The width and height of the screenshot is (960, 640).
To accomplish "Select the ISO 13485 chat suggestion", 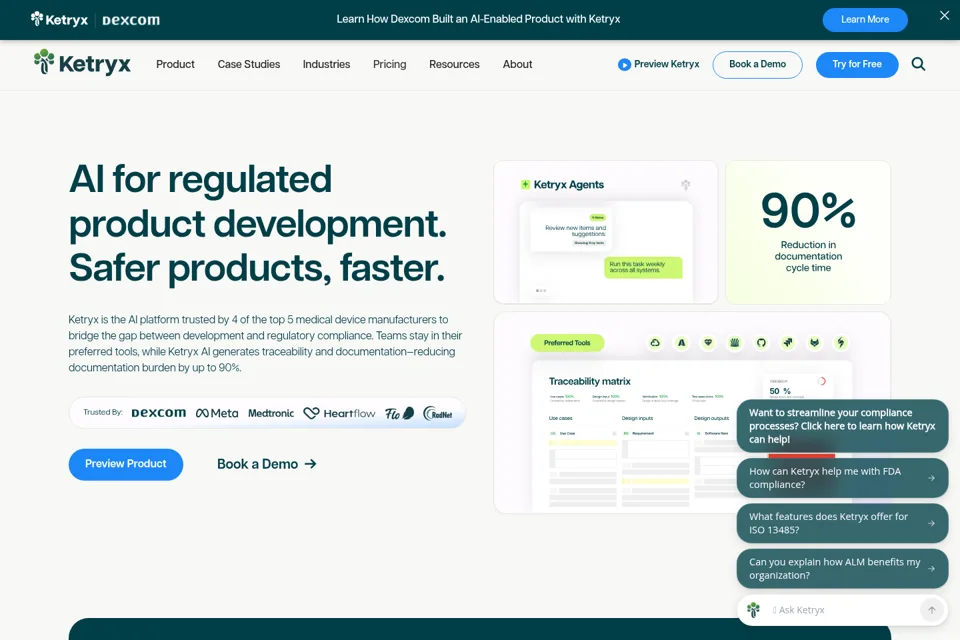I will pyautogui.click(x=842, y=523).
